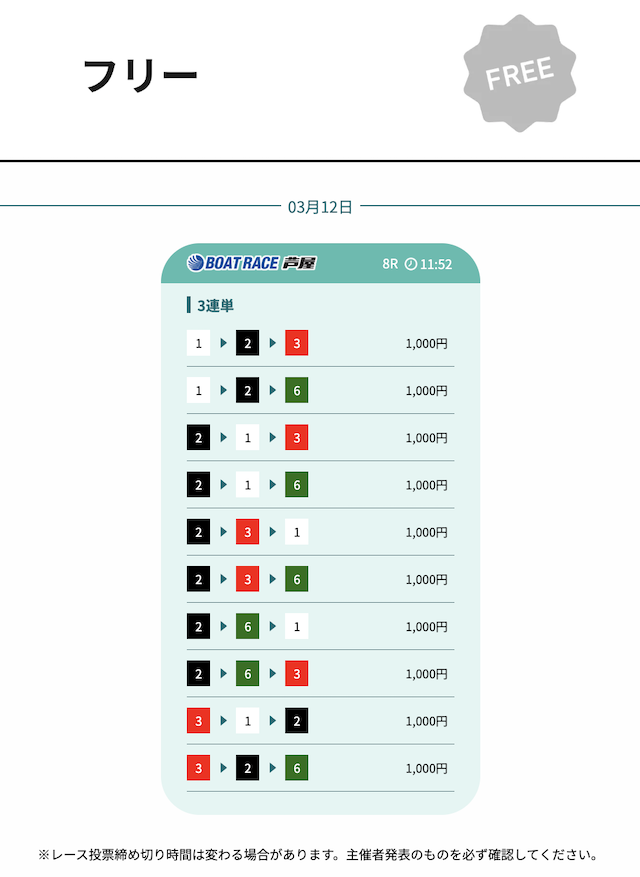This screenshot has height=877, width=640.
Task: Click green boat 6 box in second row
Action: [x=296, y=390]
